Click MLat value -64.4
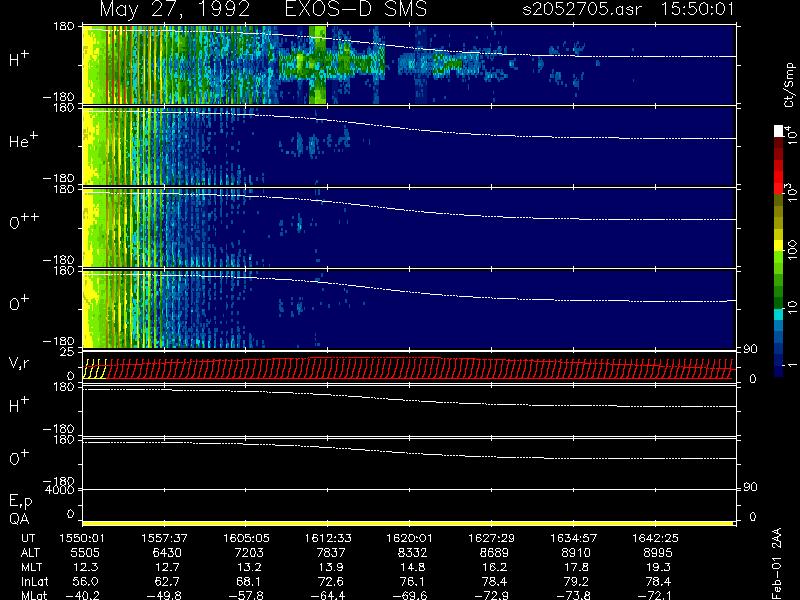Screen dimensions: 800x600 tap(328, 595)
